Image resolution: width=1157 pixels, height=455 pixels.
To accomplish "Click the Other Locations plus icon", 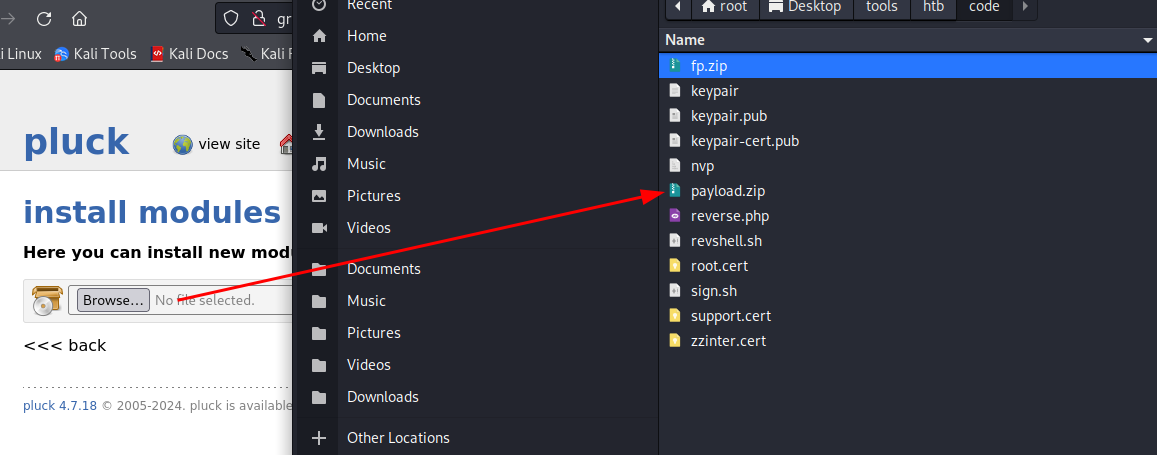I will click(x=319, y=438).
